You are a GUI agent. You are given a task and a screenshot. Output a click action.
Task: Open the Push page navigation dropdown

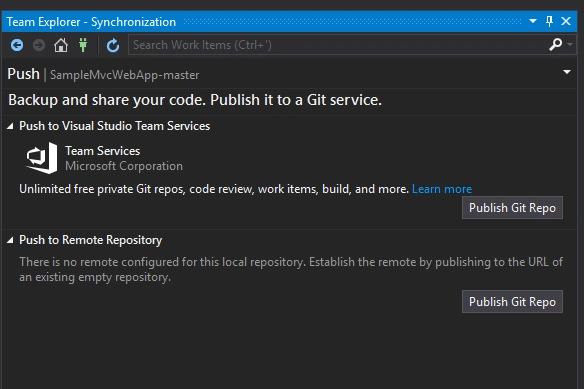(567, 72)
